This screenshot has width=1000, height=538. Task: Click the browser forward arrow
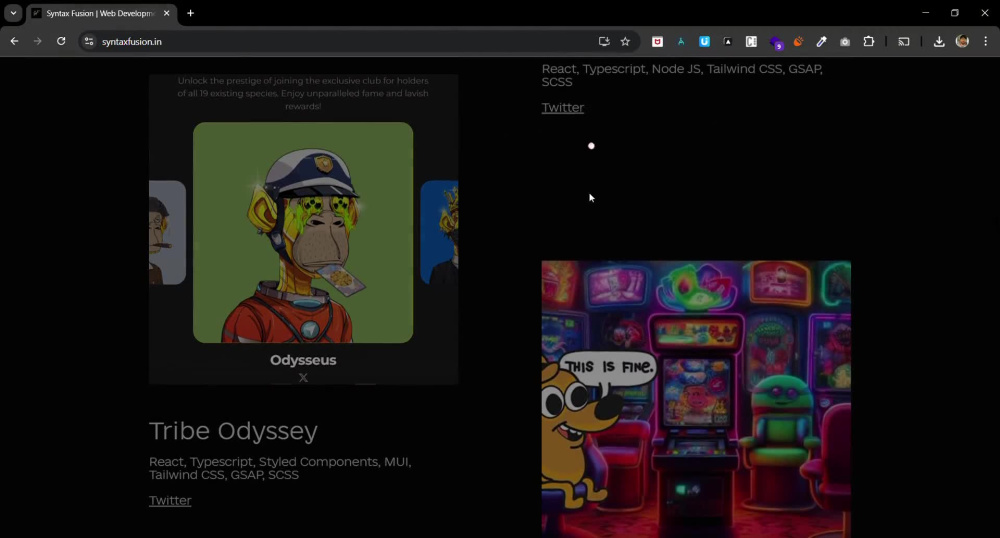(x=38, y=41)
